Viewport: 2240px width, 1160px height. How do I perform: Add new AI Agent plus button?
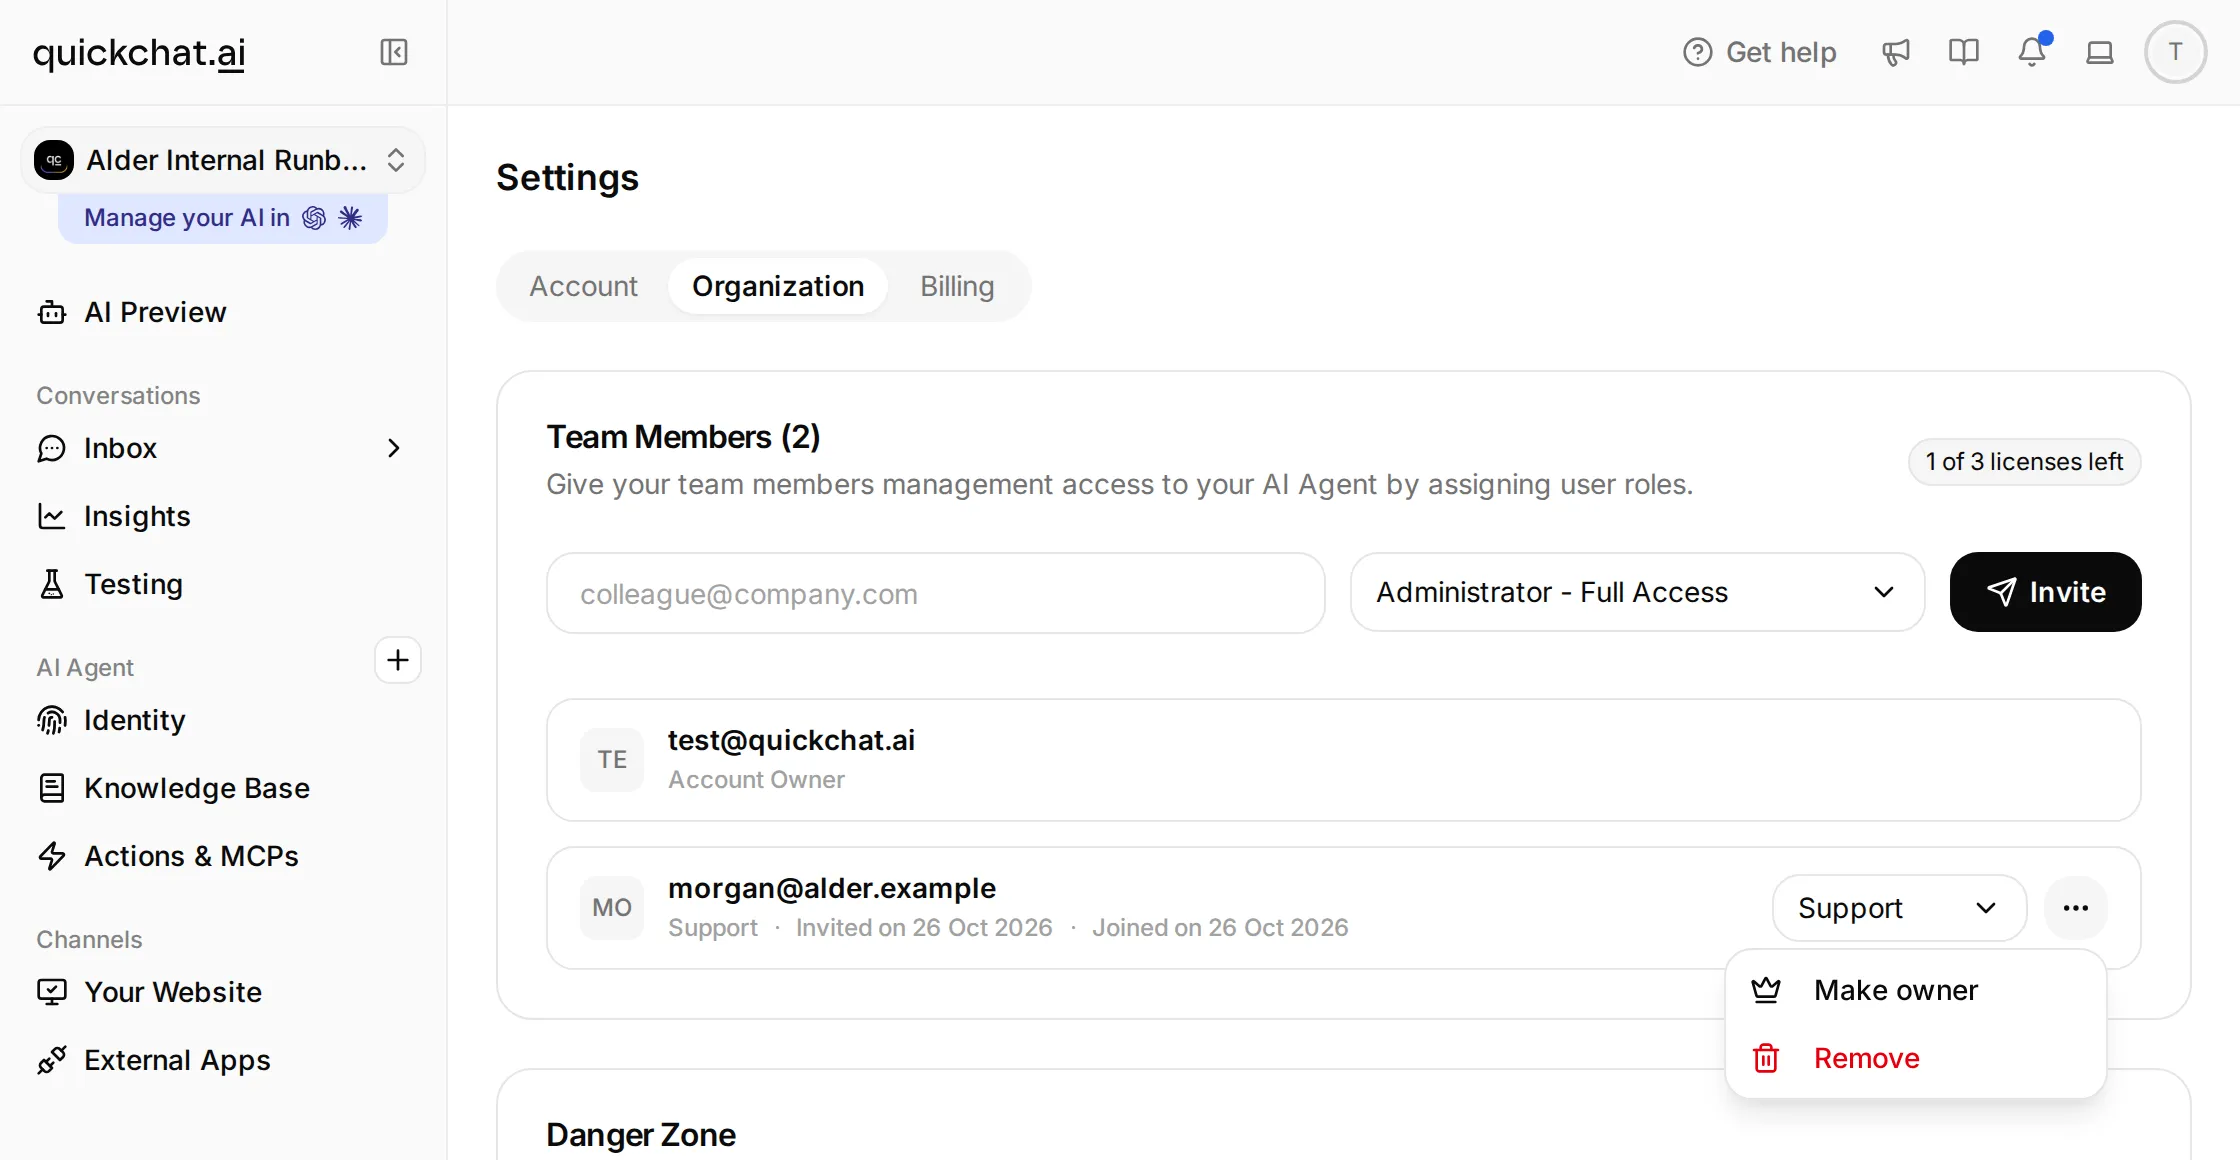coord(398,660)
